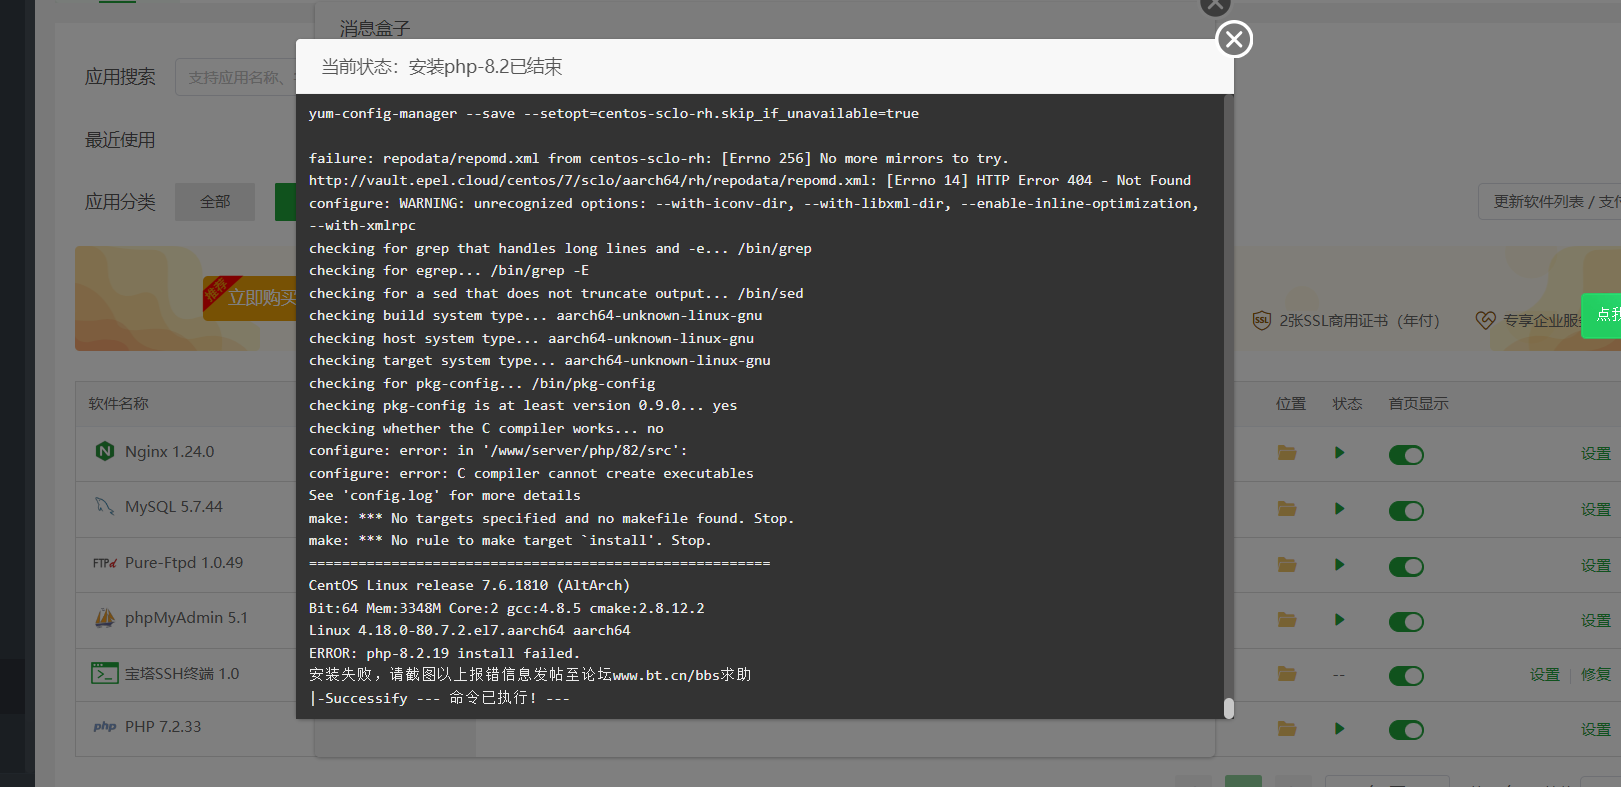The width and height of the screenshot is (1621, 787).
Task: Toggle homepage display for Nginx
Action: [1406, 455]
